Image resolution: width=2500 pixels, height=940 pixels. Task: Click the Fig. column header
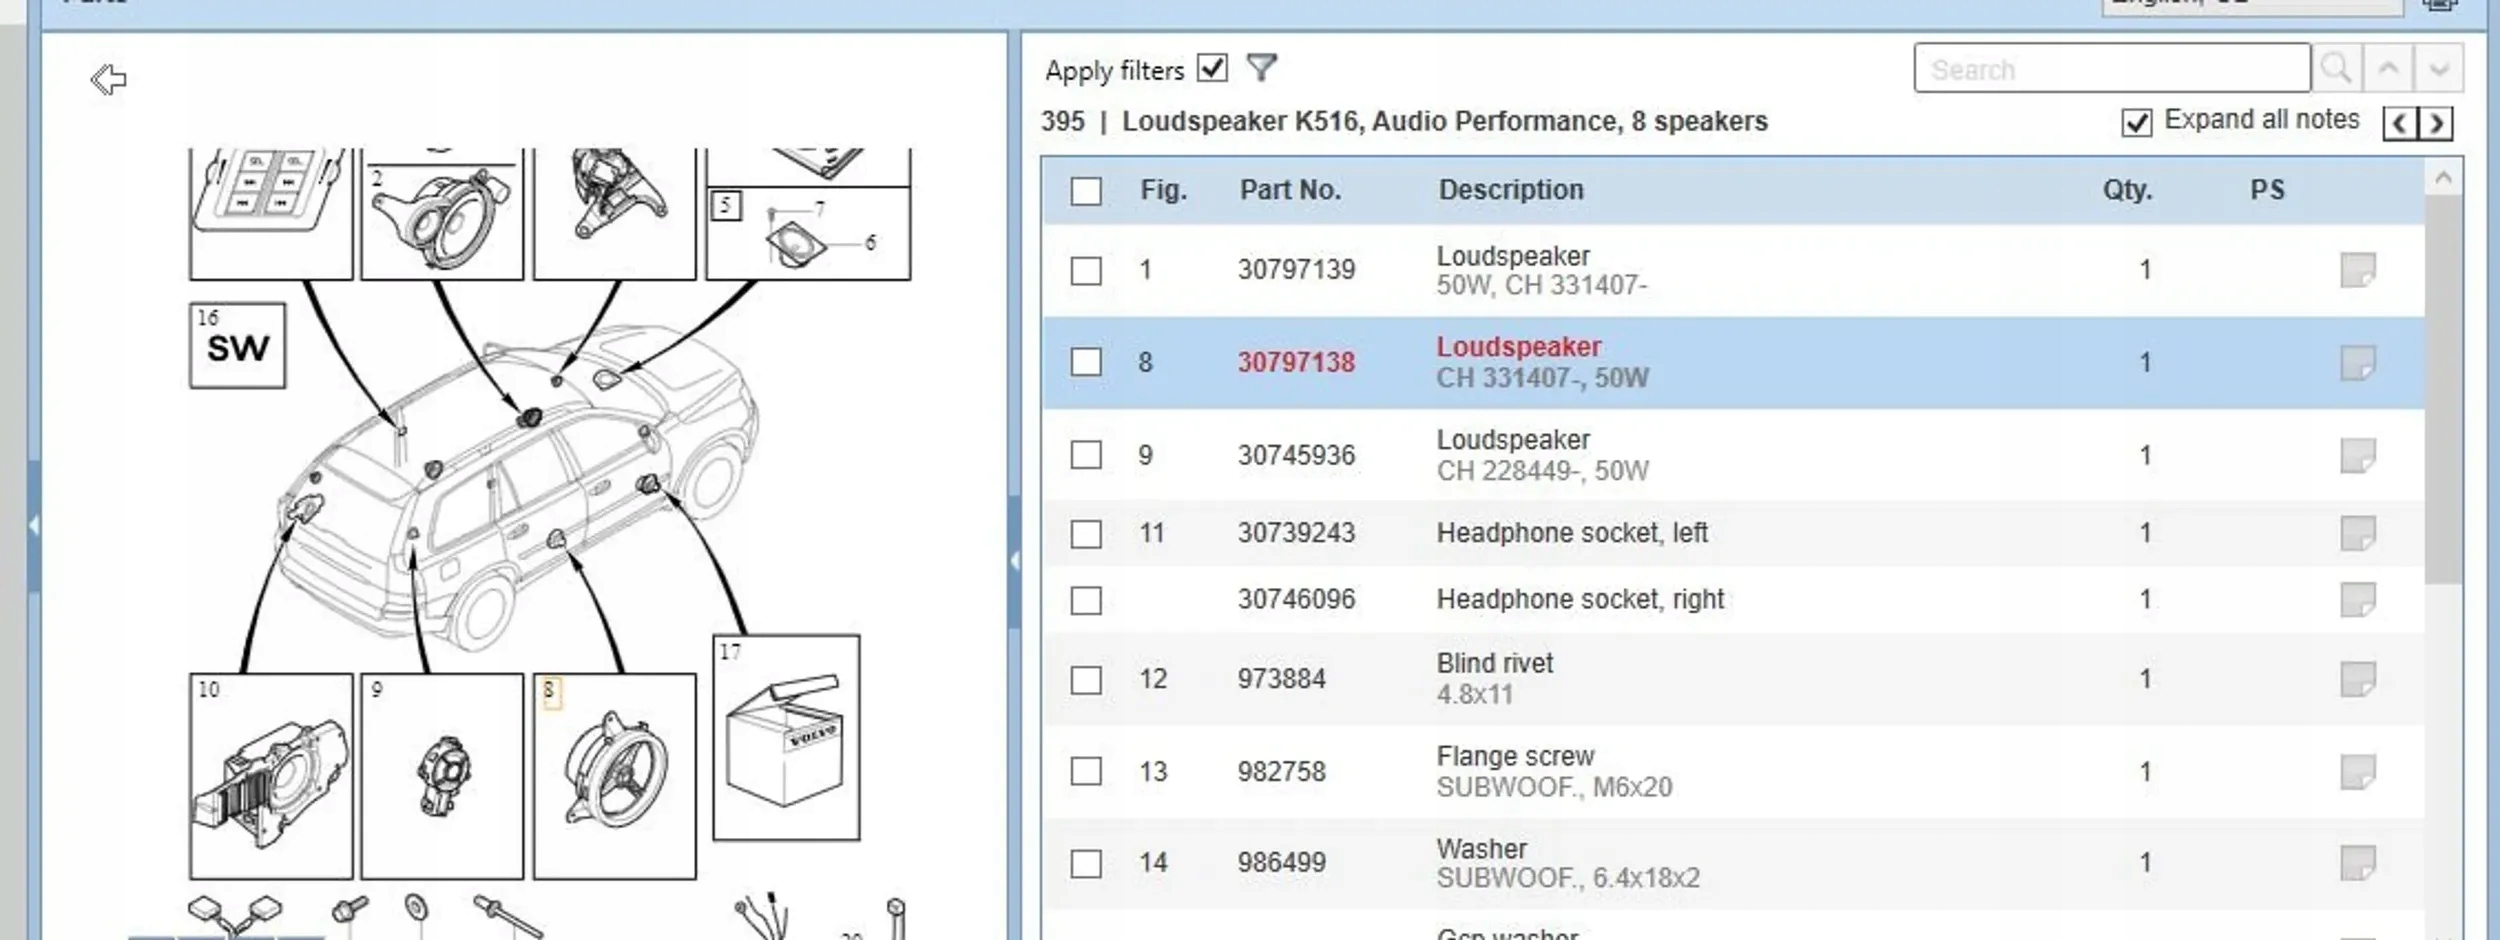click(x=1164, y=190)
